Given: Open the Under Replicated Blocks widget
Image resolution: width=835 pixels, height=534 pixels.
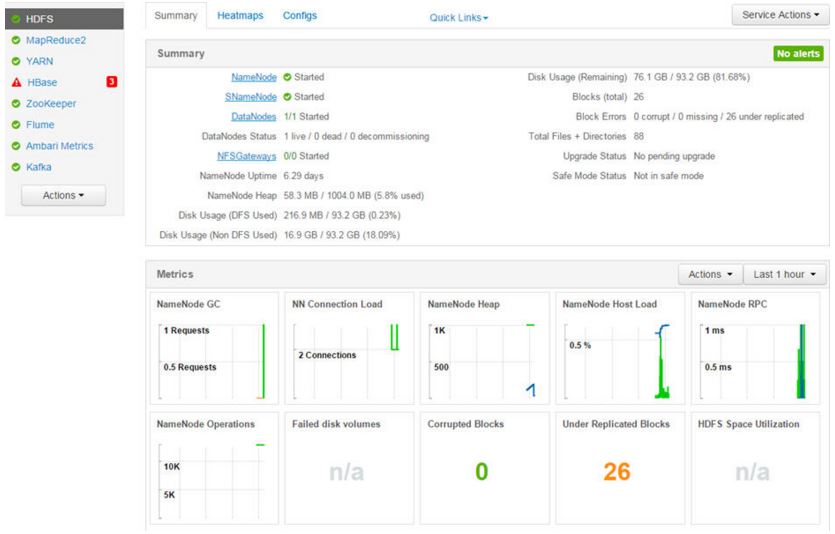Looking at the screenshot, I should [x=617, y=468].
